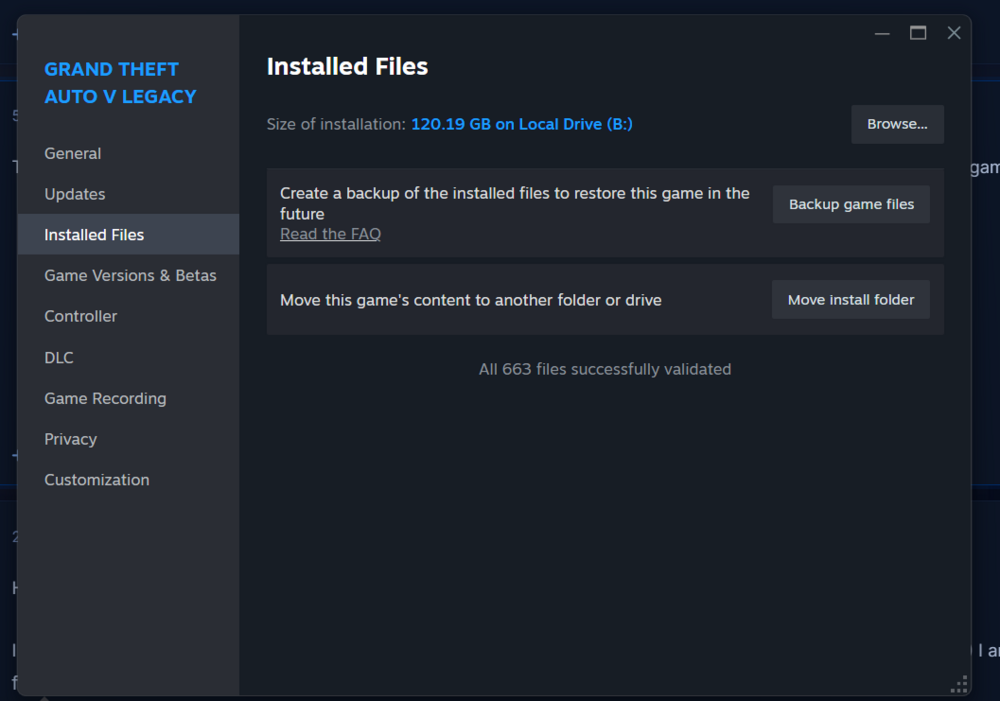Click the window resize grip icon

(x=959, y=684)
